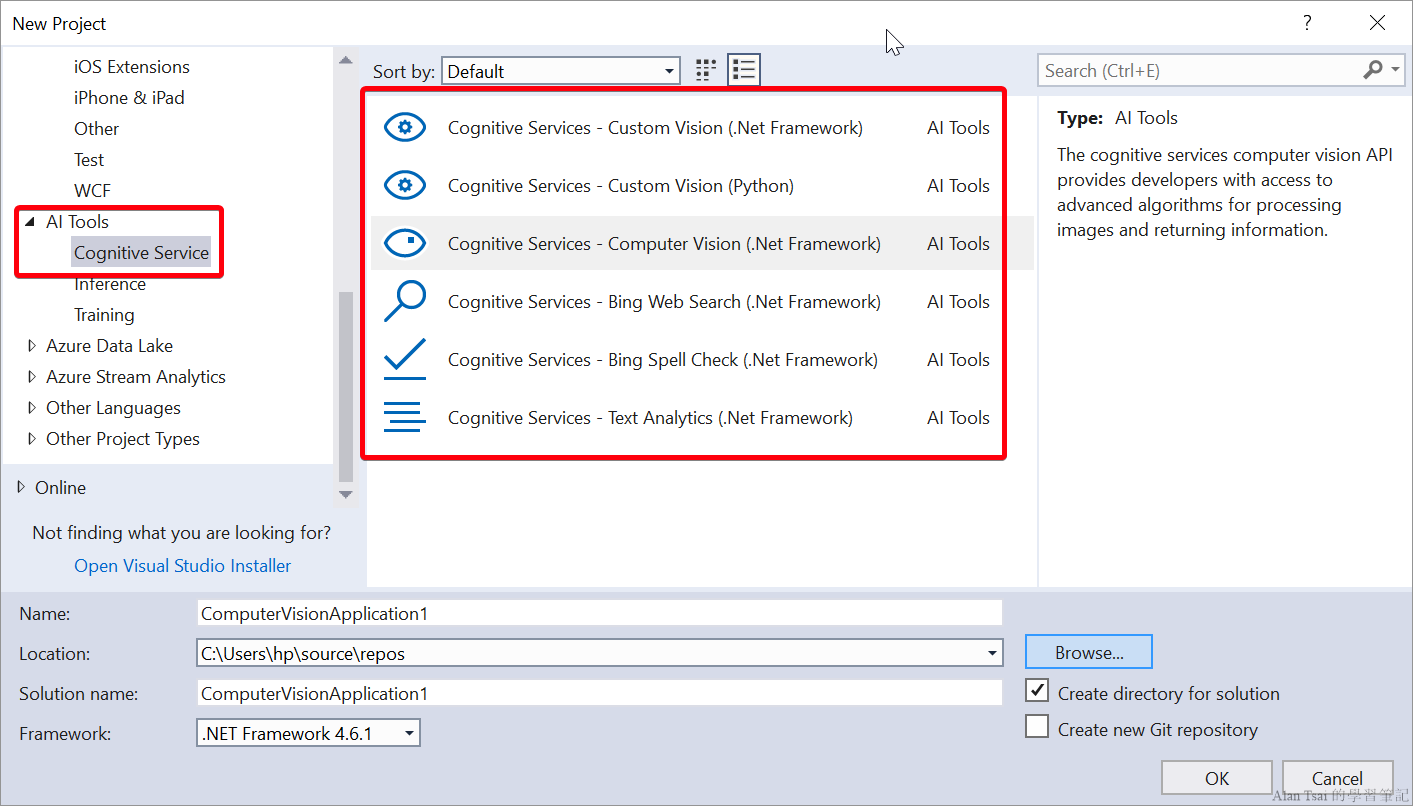Click the Custom Vision (Python) eye icon

coord(405,186)
